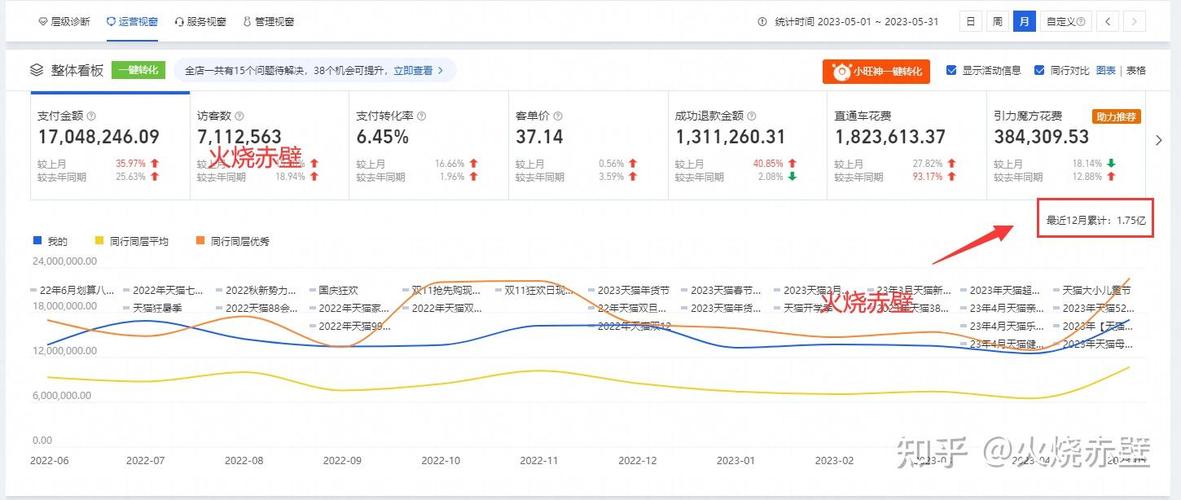Select 日 time granularity
The width and height of the screenshot is (1181, 500).
click(x=971, y=21)
